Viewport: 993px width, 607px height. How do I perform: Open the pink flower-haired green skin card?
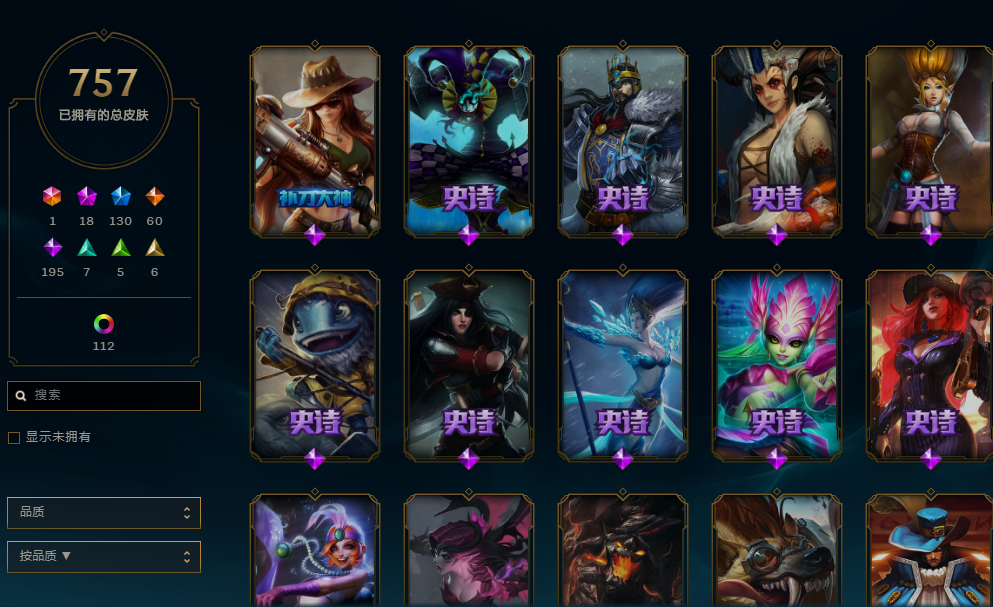coord(776,366)
